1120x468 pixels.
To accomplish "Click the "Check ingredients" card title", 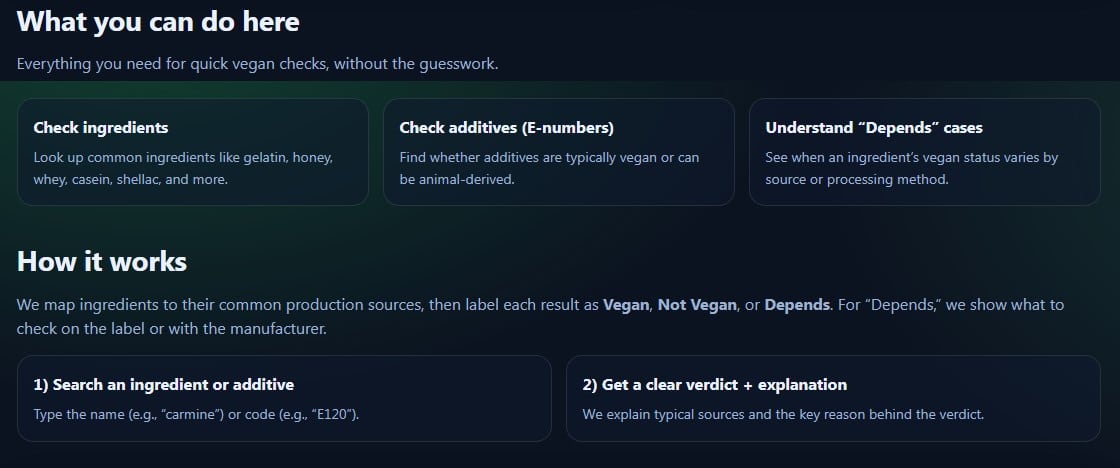I will tap(101, 128).
